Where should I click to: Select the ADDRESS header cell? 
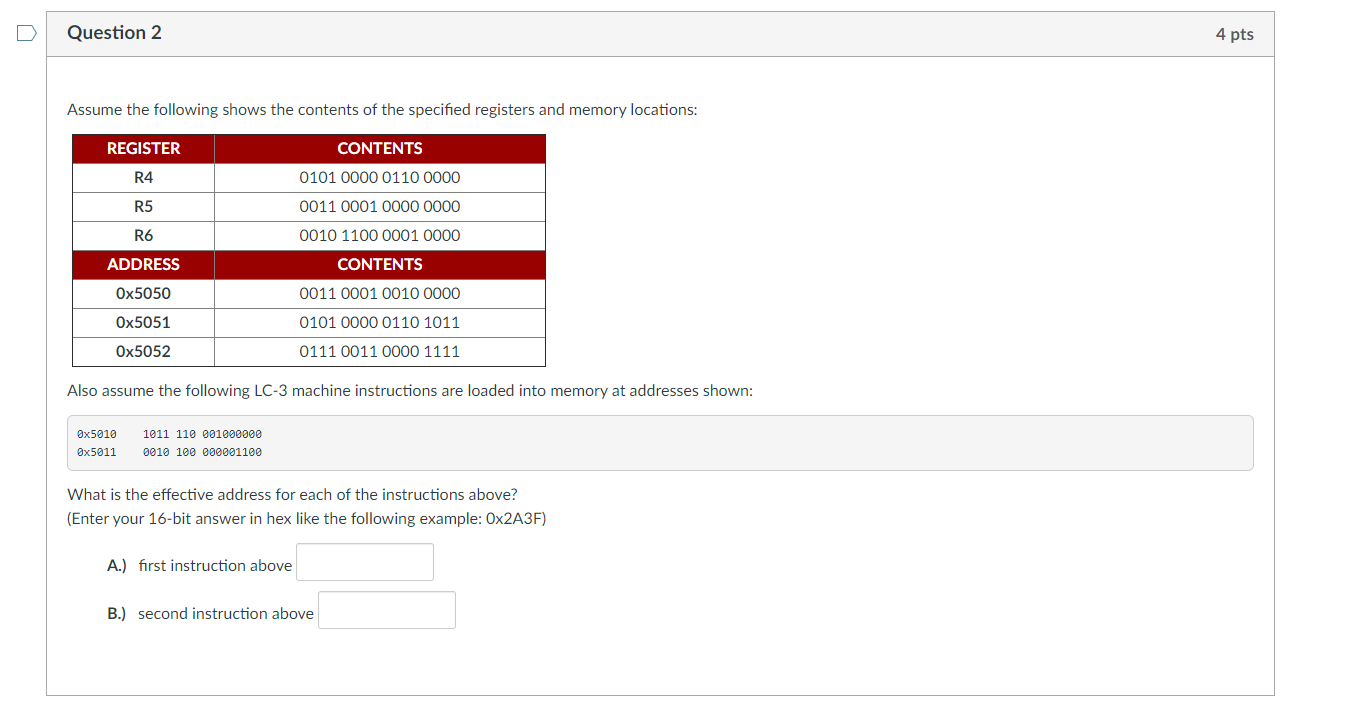tap(143, 264)
